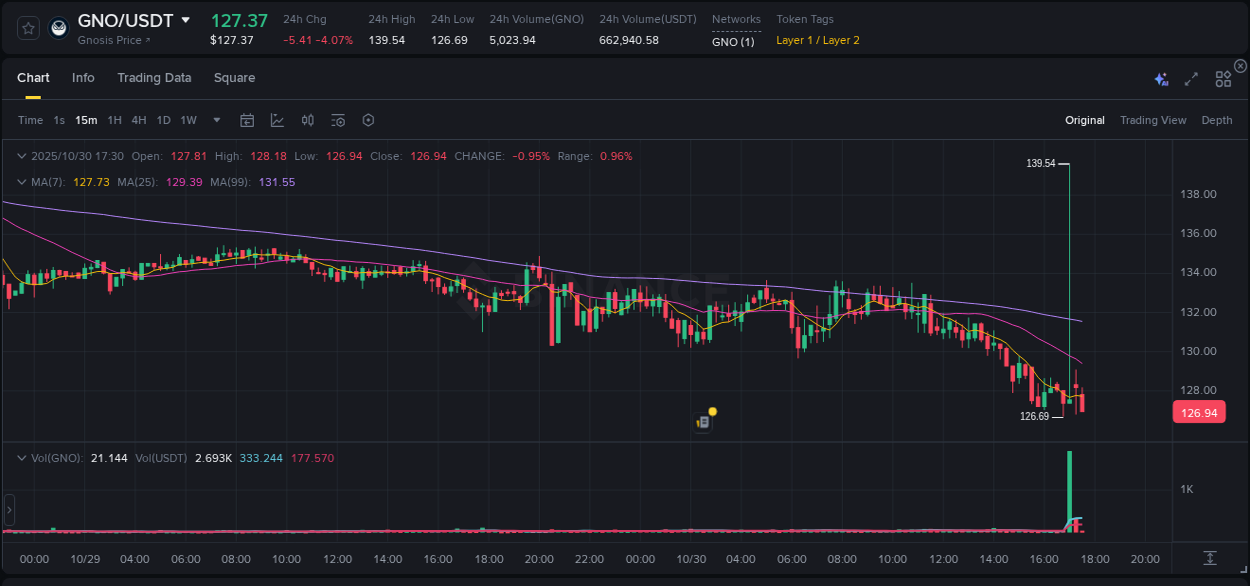Collapse the MA indicators row
The width and height of the screenshot is (1250, 586).
coord(20,182)
